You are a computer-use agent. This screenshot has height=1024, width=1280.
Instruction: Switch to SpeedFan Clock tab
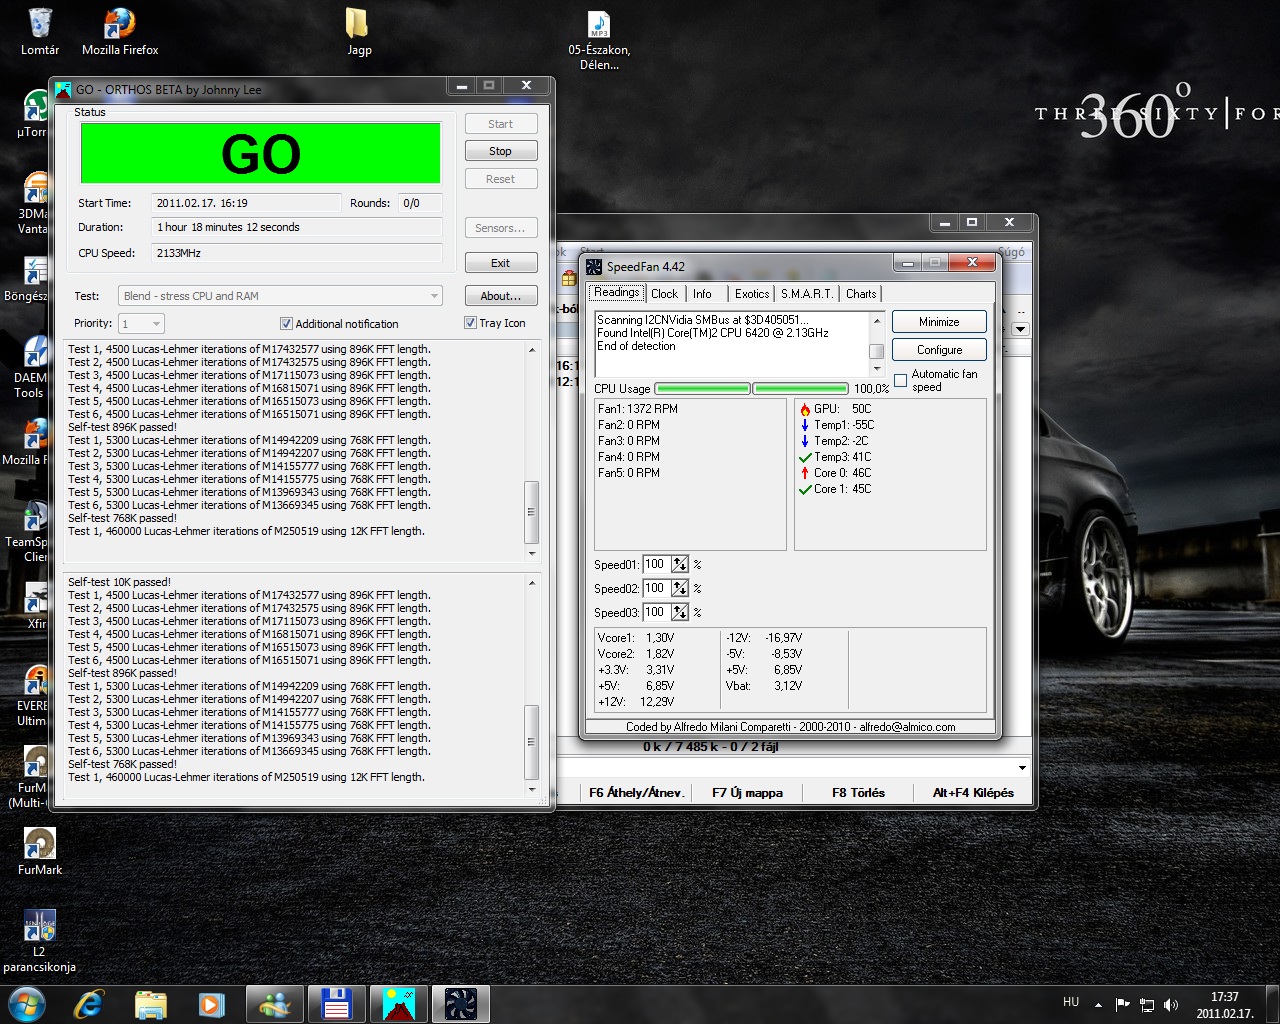(664, 293)
